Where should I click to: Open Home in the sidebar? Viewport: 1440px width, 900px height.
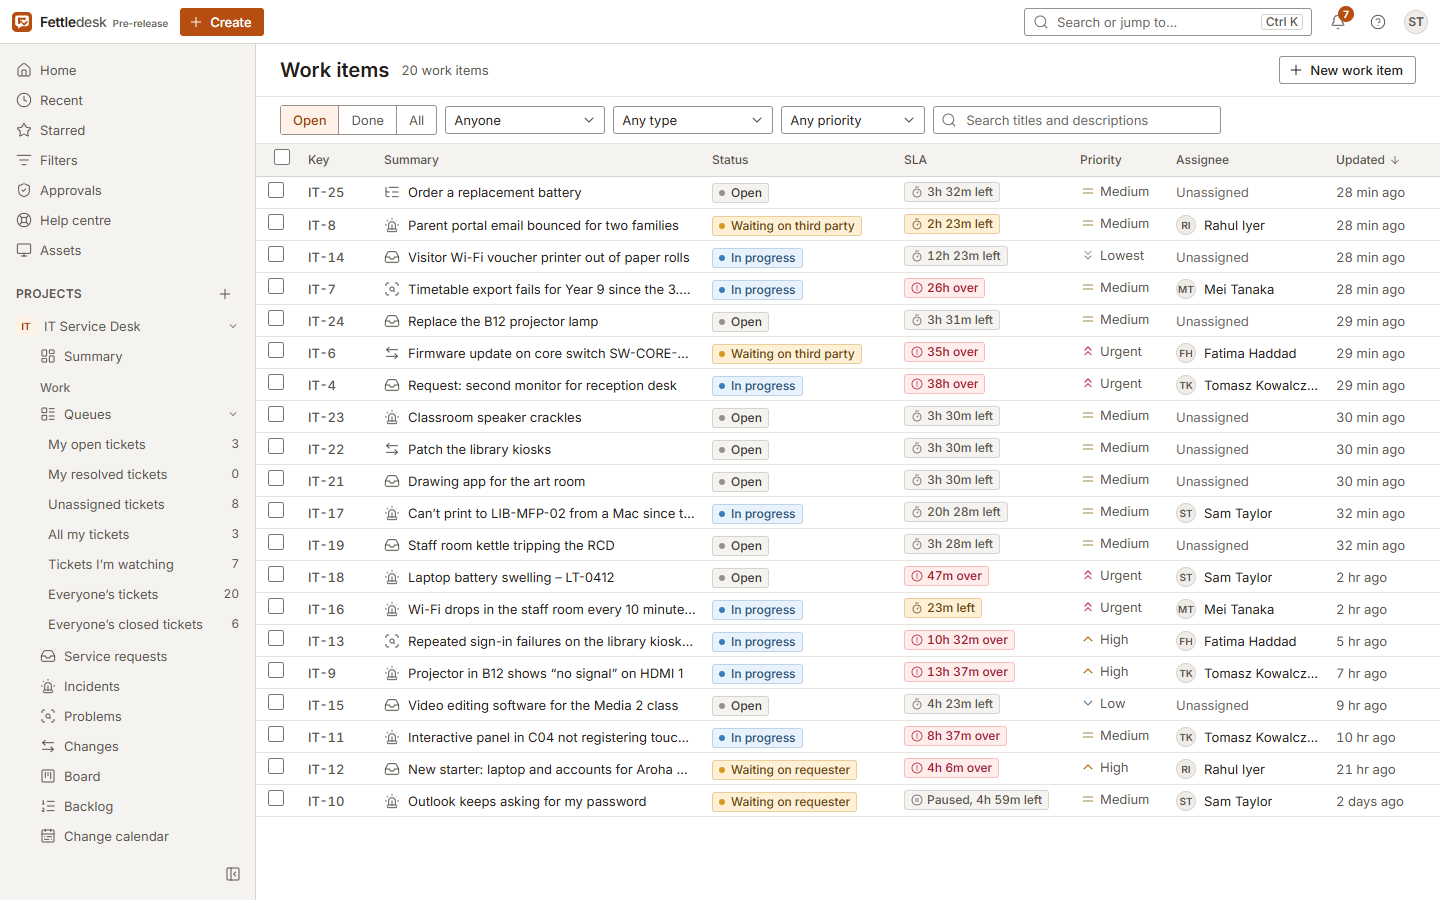(128, 70)
